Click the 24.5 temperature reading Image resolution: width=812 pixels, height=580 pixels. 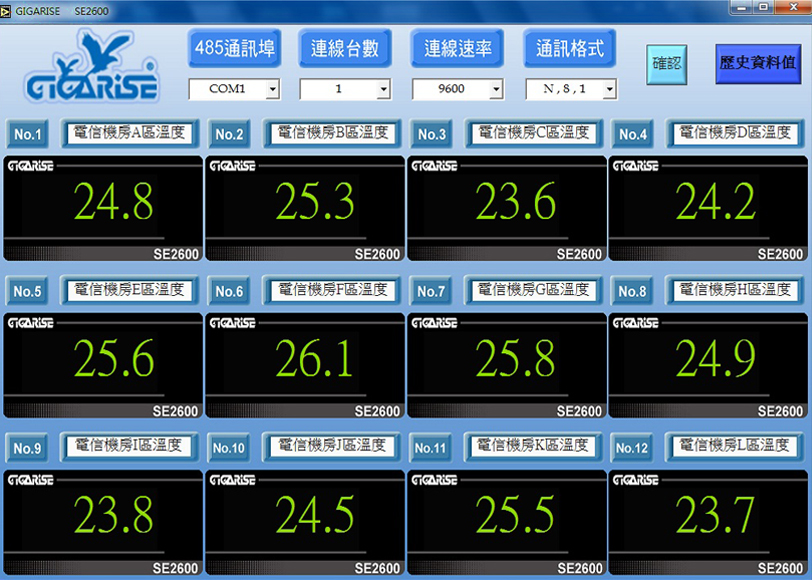click(315, 515)
